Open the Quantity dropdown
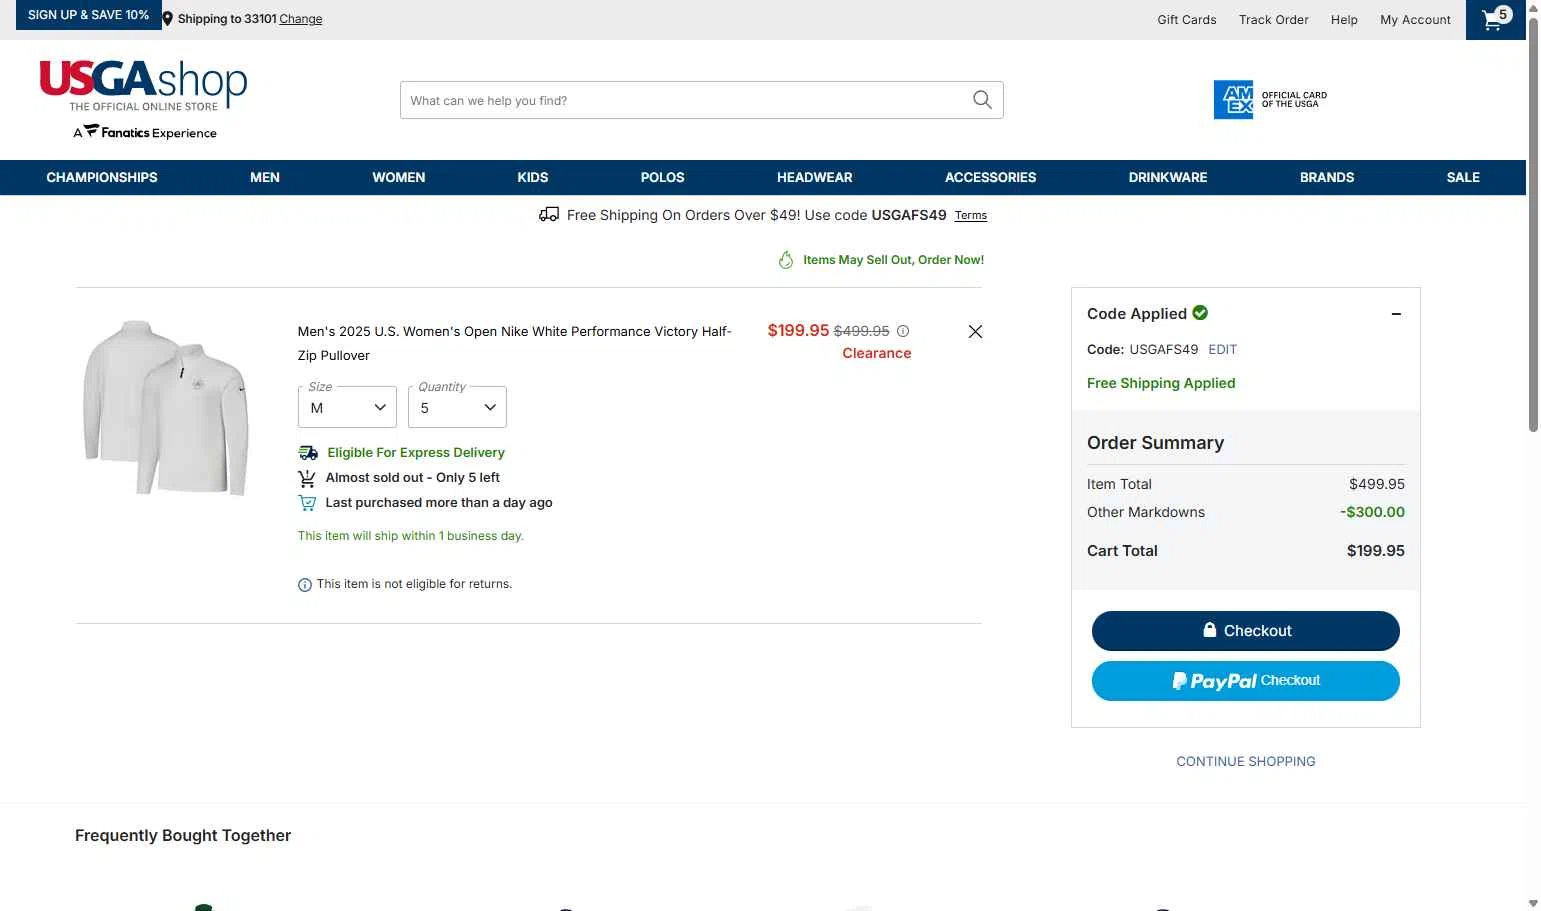The image size is (1541, 911). 457,407
